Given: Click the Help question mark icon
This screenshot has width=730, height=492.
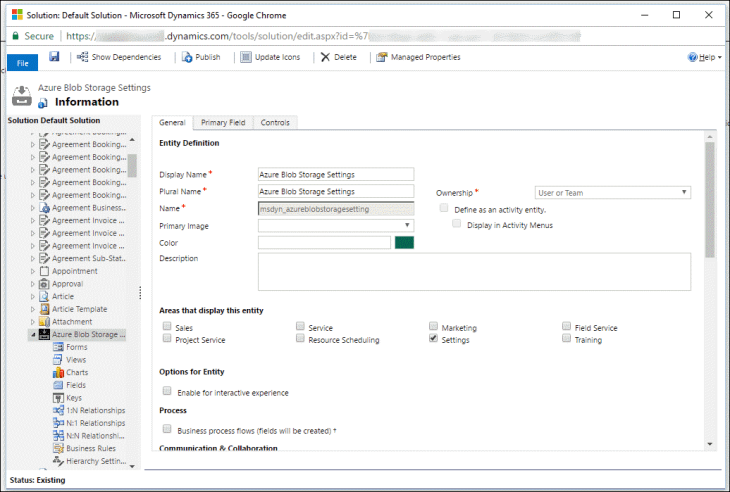Looking at the screenshot, I should click(x=693, y=57).
